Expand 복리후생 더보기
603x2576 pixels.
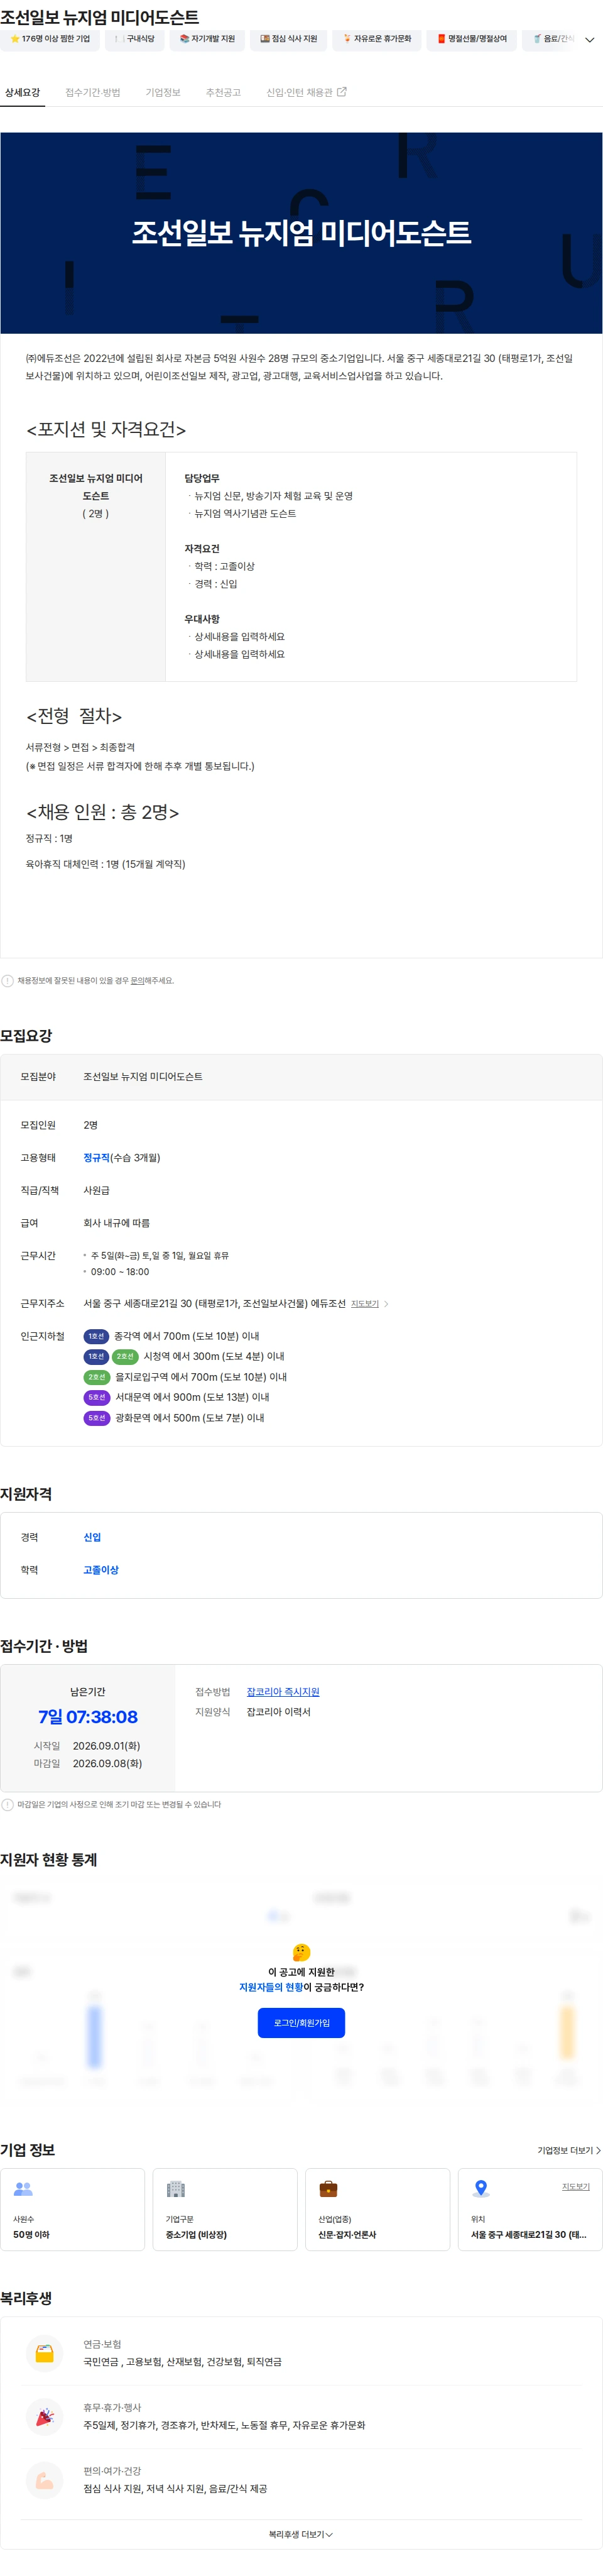[x=301, y=2535]
